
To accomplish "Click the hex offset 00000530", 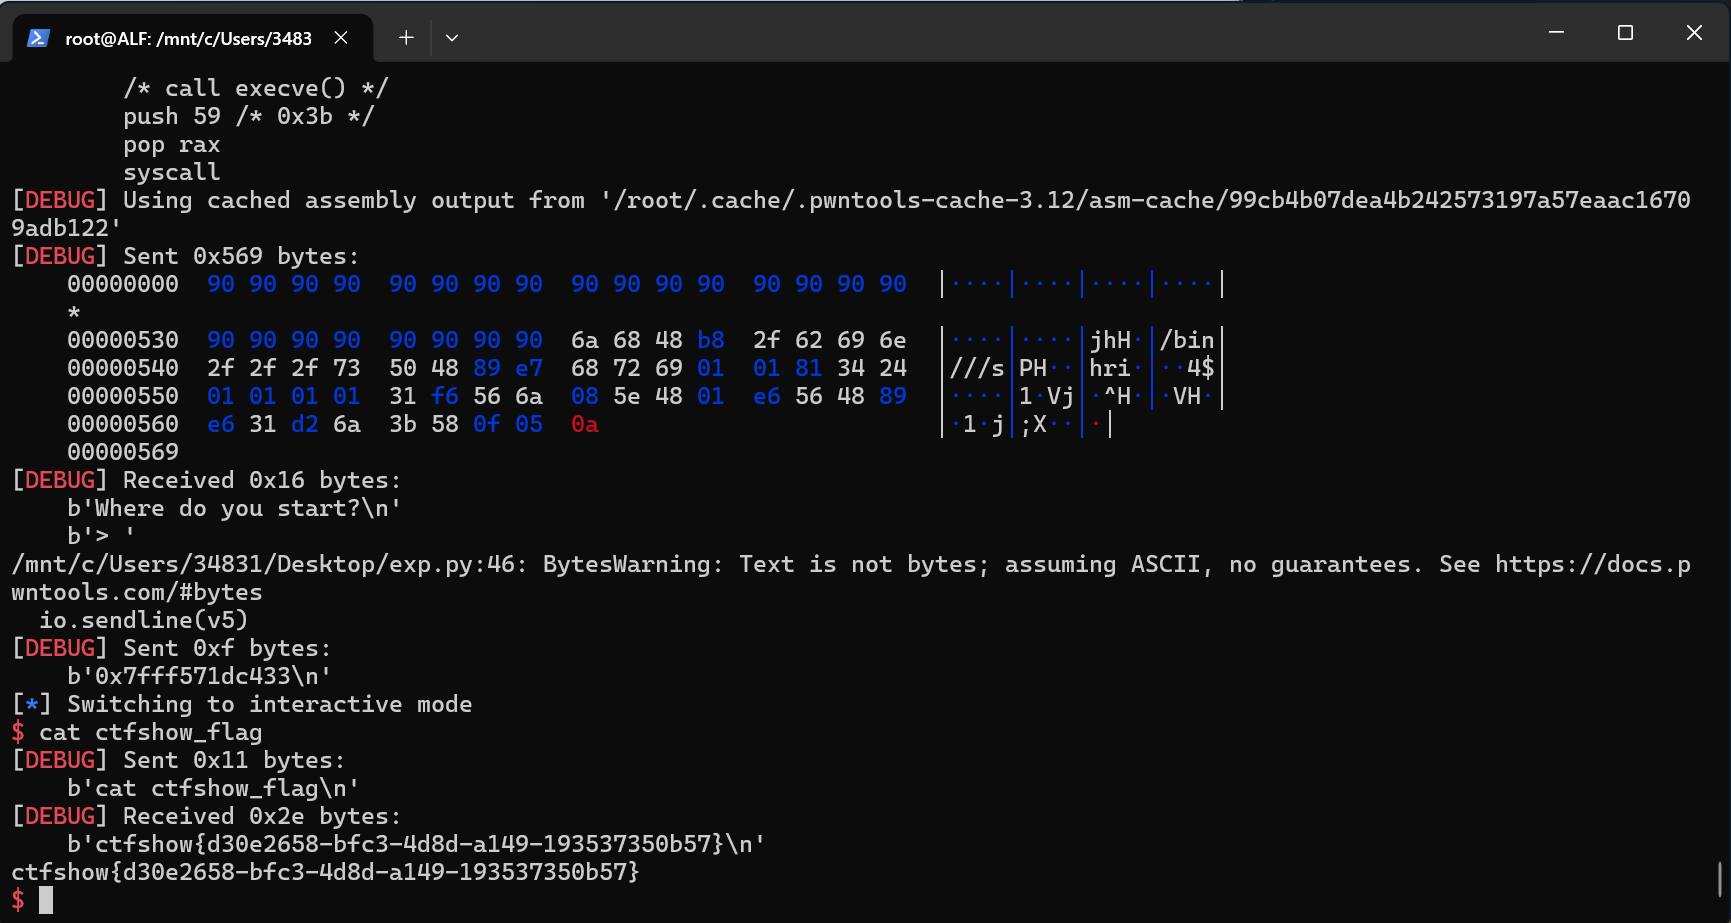I will point(123,340).
